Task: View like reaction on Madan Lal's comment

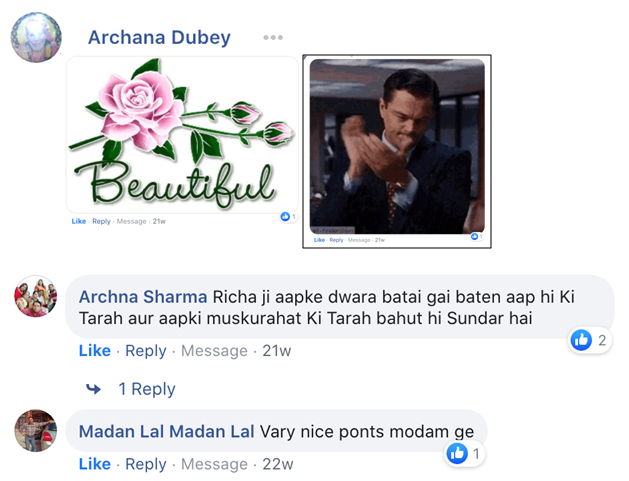Action: coord(465,454)
